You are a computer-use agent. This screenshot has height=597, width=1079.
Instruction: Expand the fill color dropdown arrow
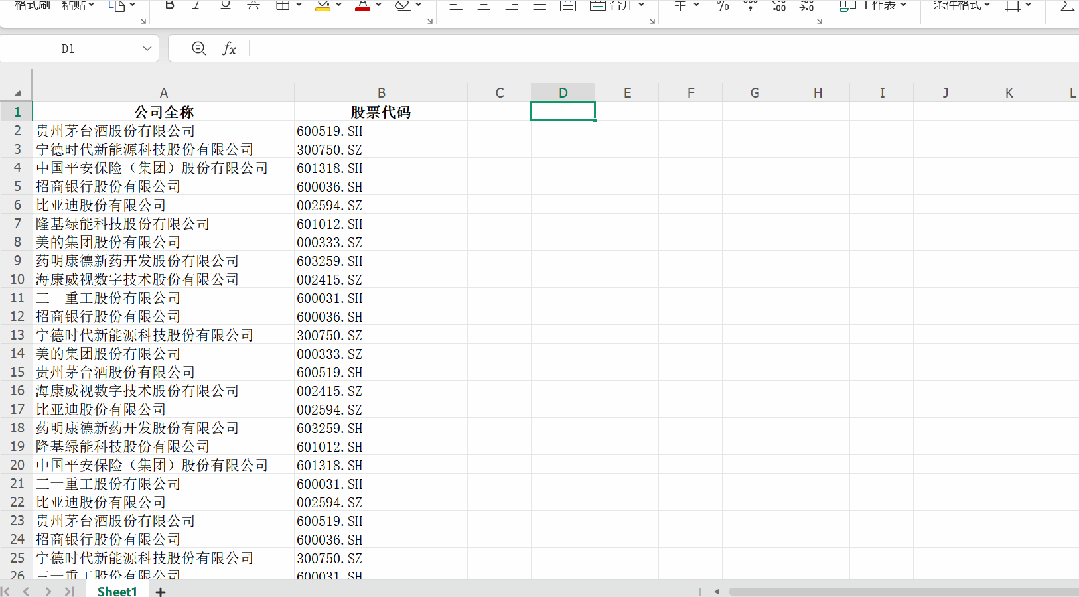tap(339, 6)
